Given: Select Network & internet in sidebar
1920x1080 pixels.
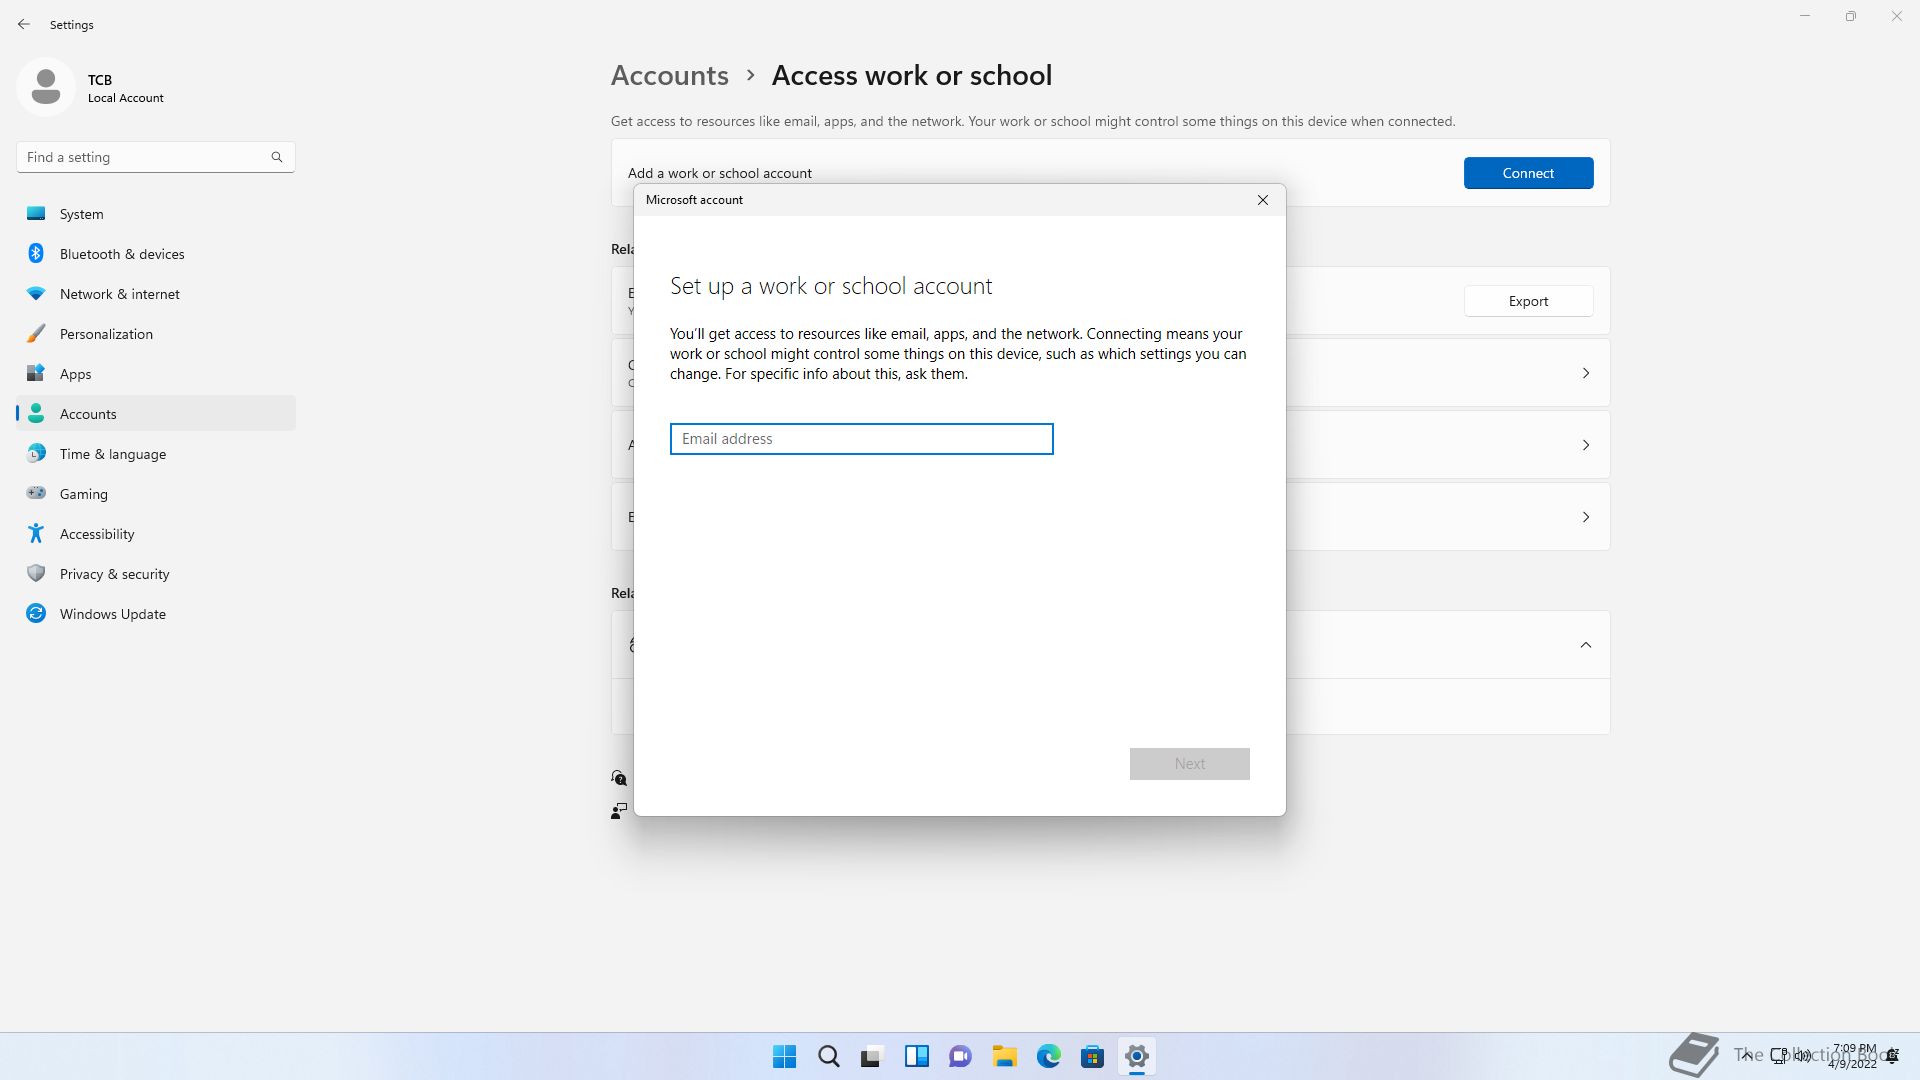Looking at the screenshot, I should point(156,294).
